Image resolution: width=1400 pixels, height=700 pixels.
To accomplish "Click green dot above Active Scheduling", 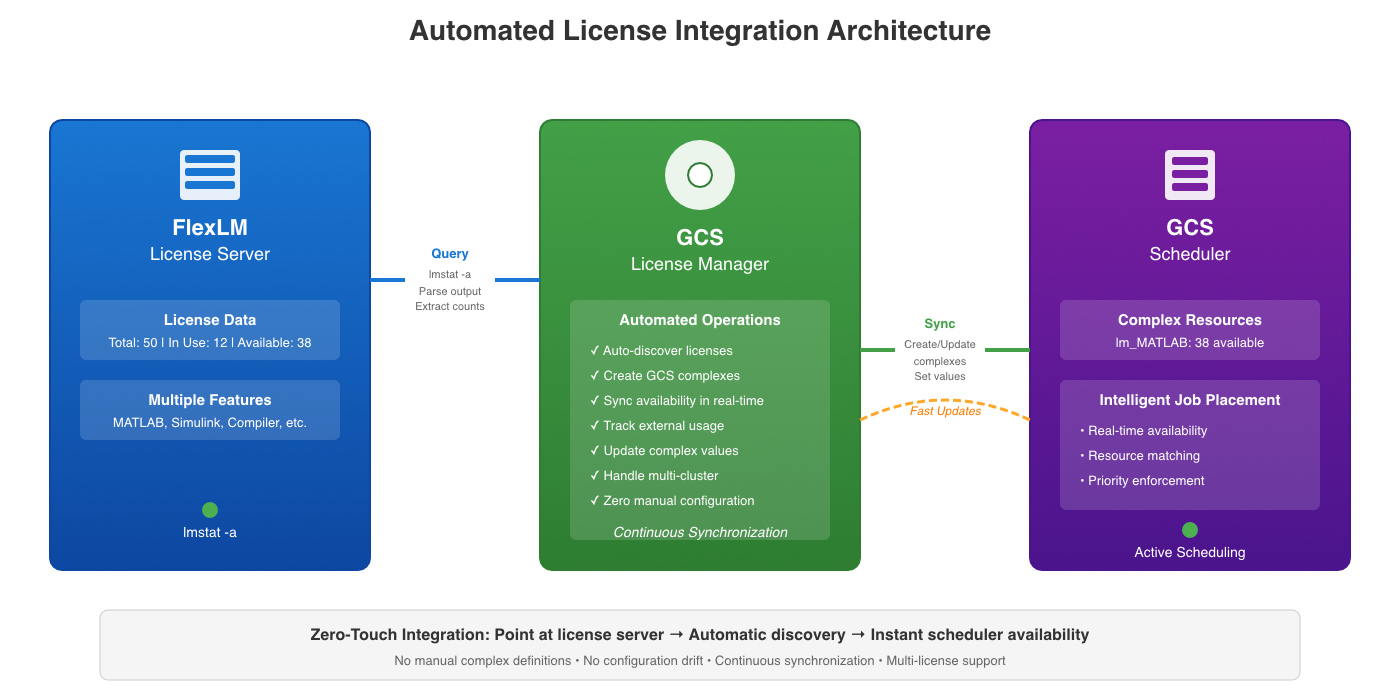I will tap(1190, 530).
